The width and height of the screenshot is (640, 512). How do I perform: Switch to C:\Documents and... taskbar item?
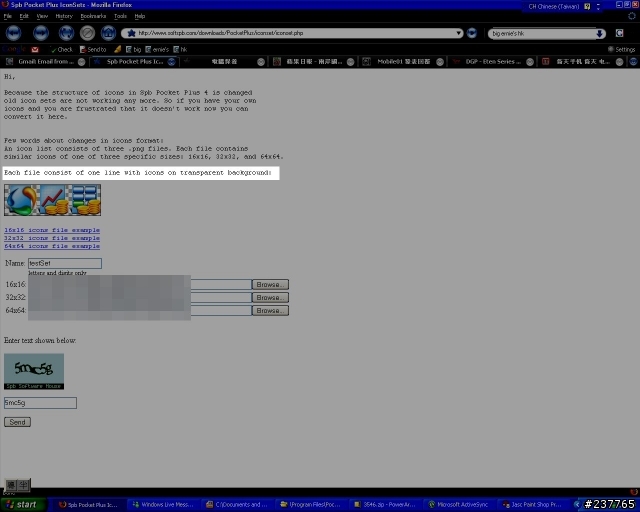[238, 505]
